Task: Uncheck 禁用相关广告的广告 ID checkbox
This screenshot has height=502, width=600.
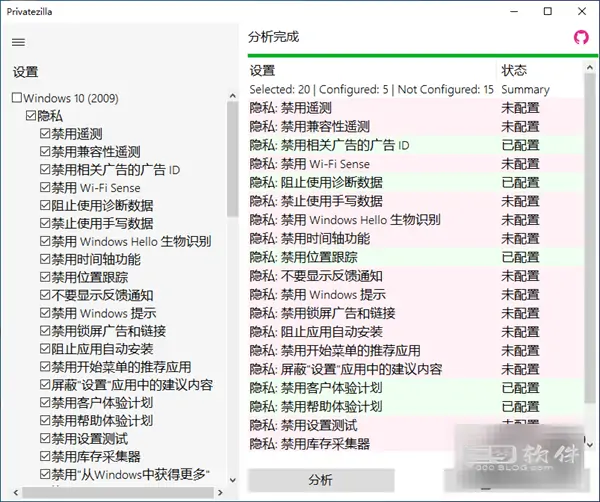Action: click(45, 169)
